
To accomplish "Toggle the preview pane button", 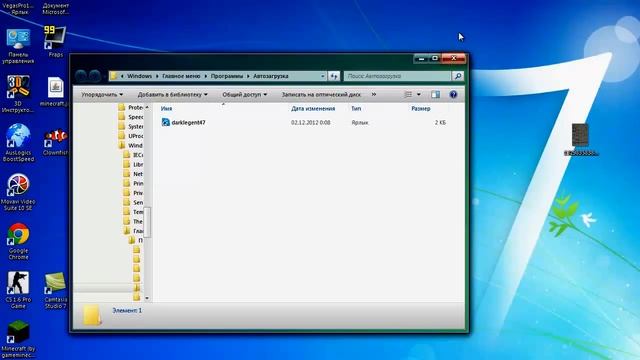I will coord(436,94).
